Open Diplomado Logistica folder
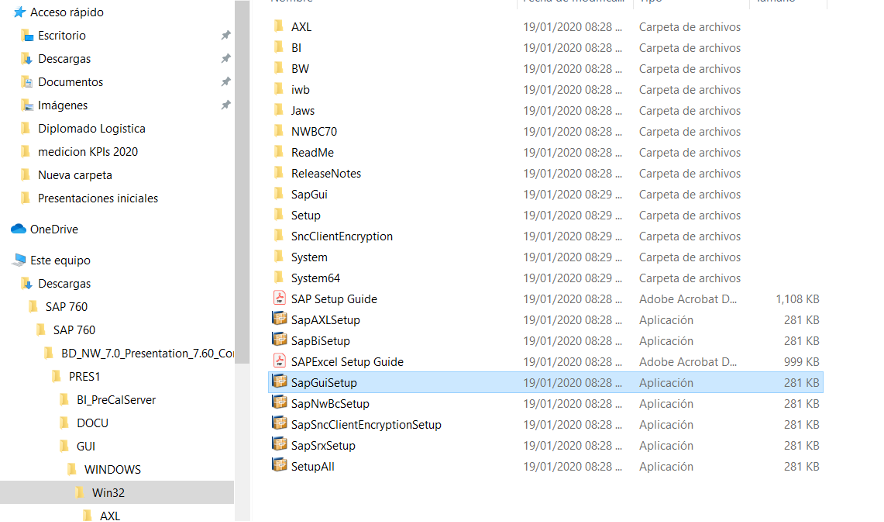This screenshot has height=522, width=884. pos(91,128)
